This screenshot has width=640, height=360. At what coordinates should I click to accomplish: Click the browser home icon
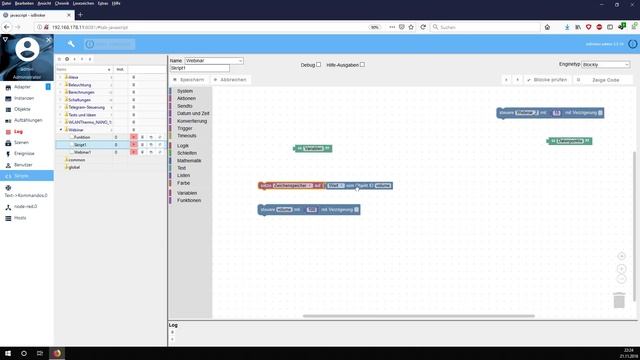coord(547,27)
